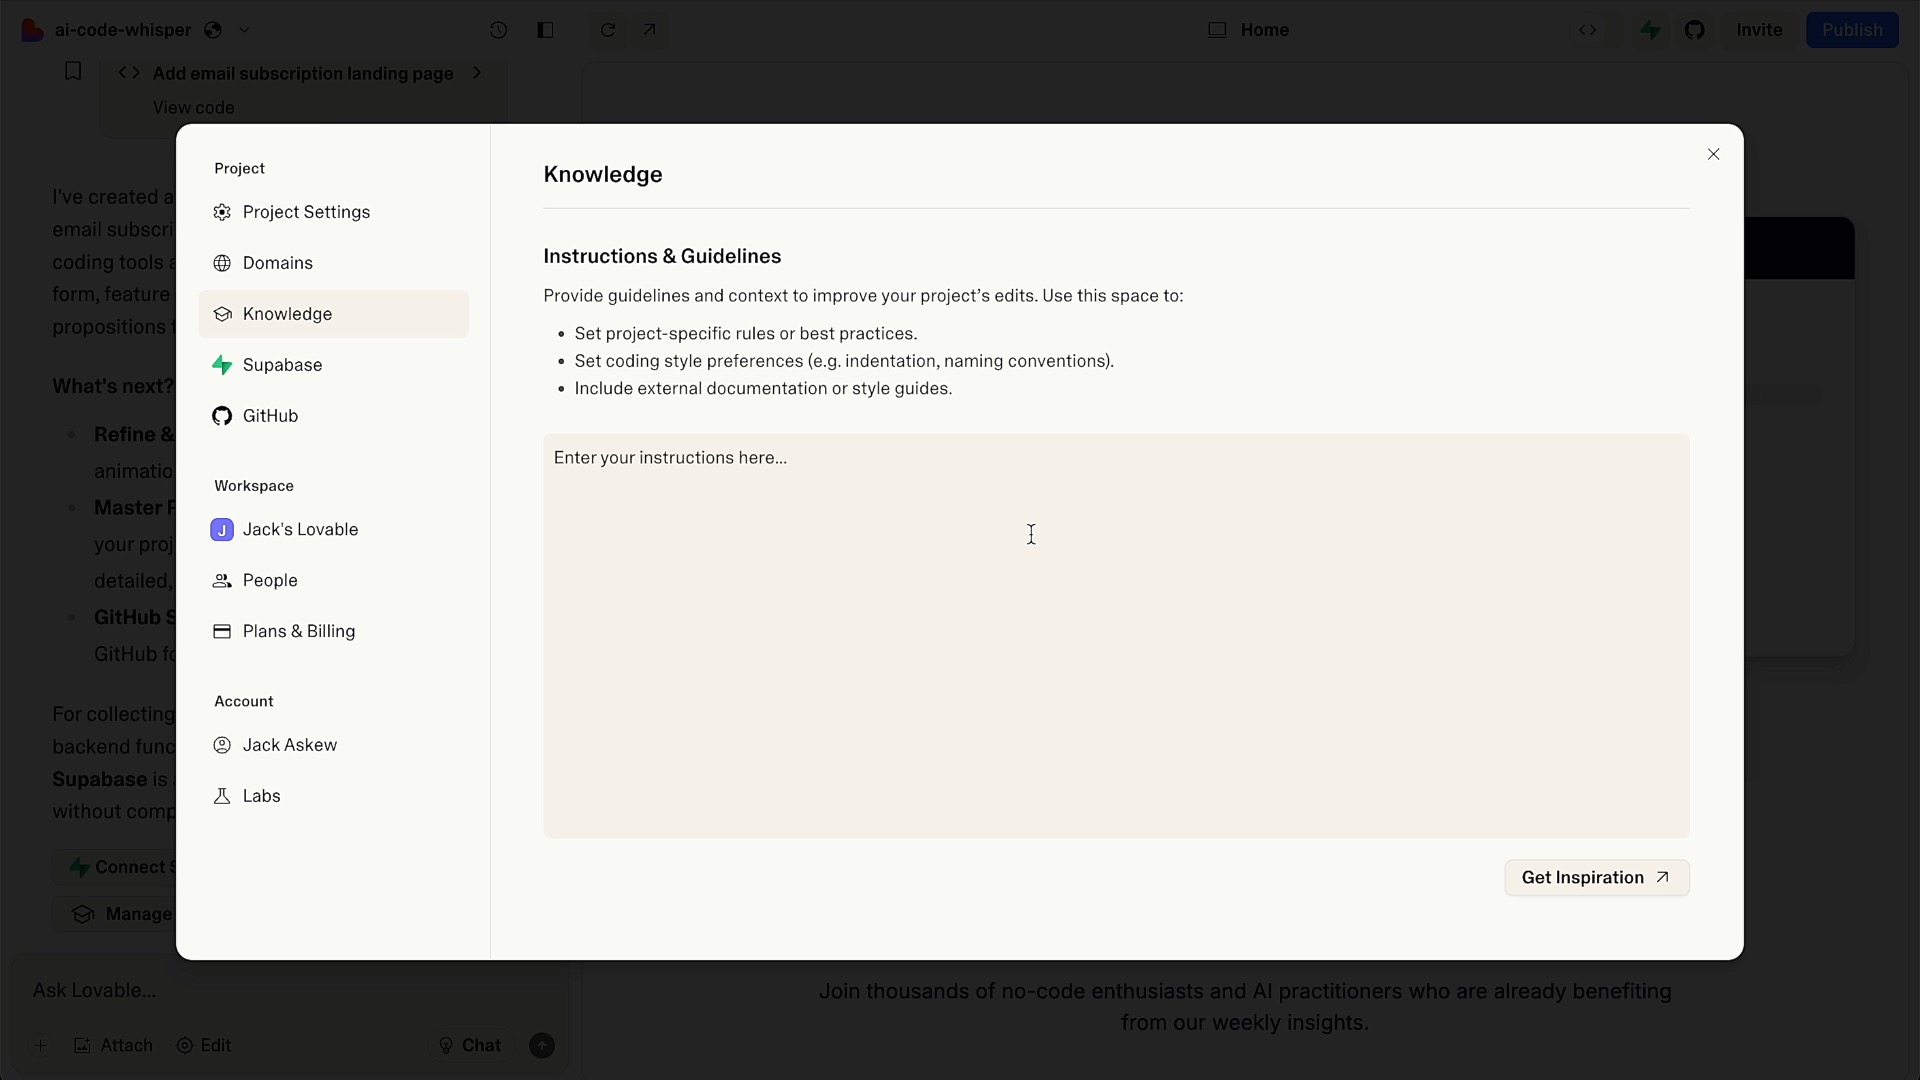Refresh the live preview
The height and width of the screenshot is (1080, 1920).
[x=608, y=30]
